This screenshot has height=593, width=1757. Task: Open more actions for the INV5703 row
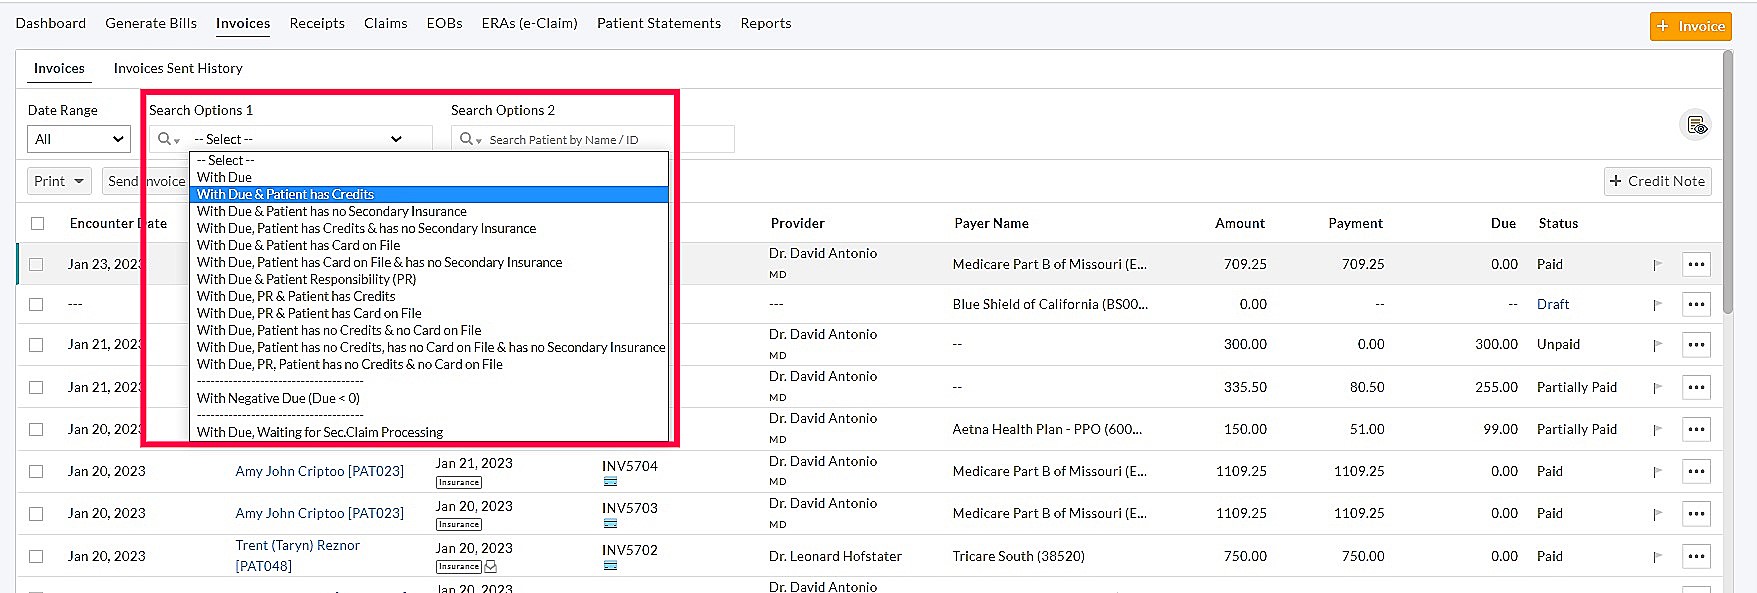(x=1696, y=513)
